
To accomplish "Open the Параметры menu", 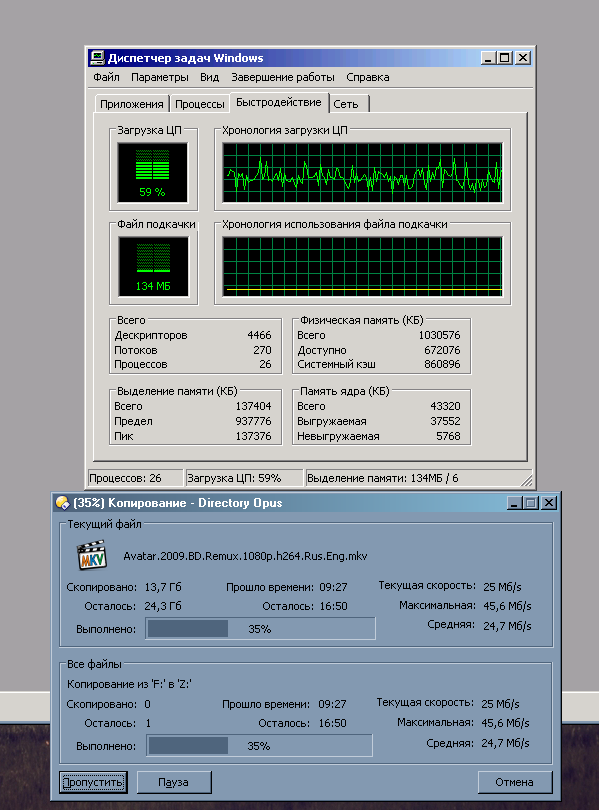I will [x=160, y=77].
